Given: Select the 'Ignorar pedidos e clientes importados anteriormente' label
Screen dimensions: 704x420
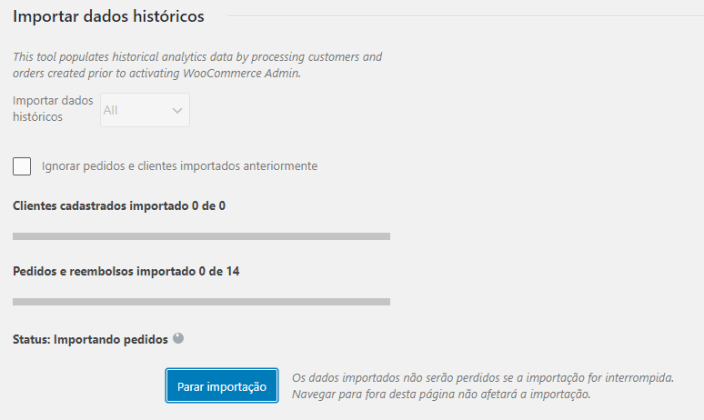Looking at the screenshot, I should coord(180,166).
